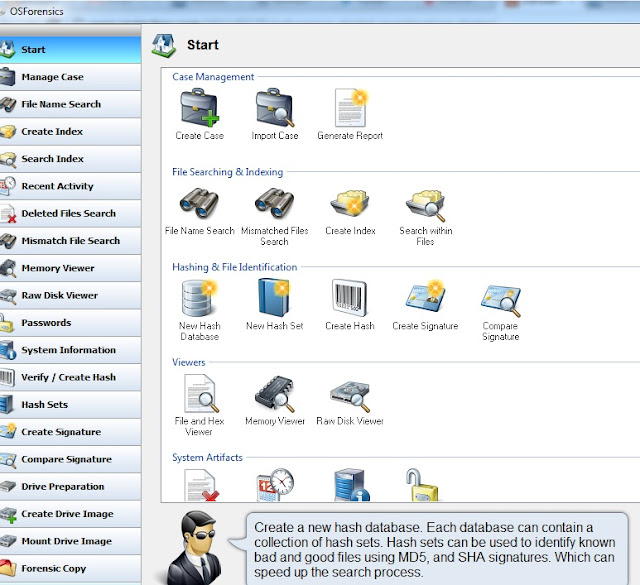Open Recent Activity in sidebar

click(70, 186)
